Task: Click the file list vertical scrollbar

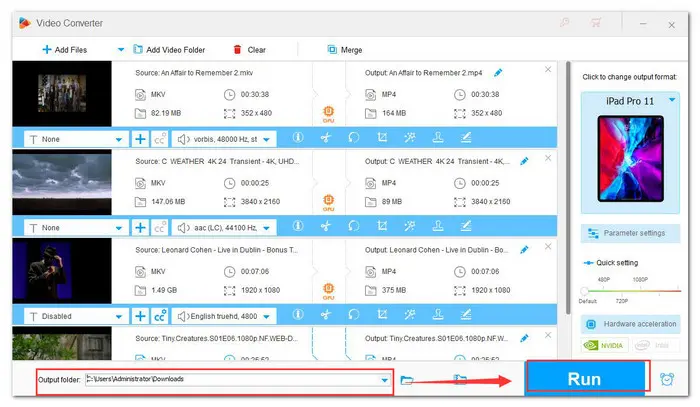Action: point(568,187)
